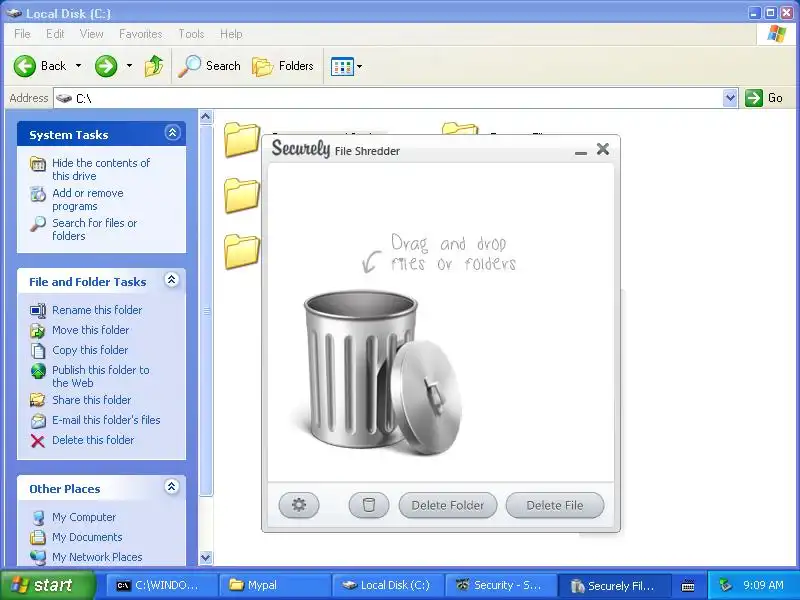Click Copy this folder
800x600 pixels.
click(x=90, y=350)
